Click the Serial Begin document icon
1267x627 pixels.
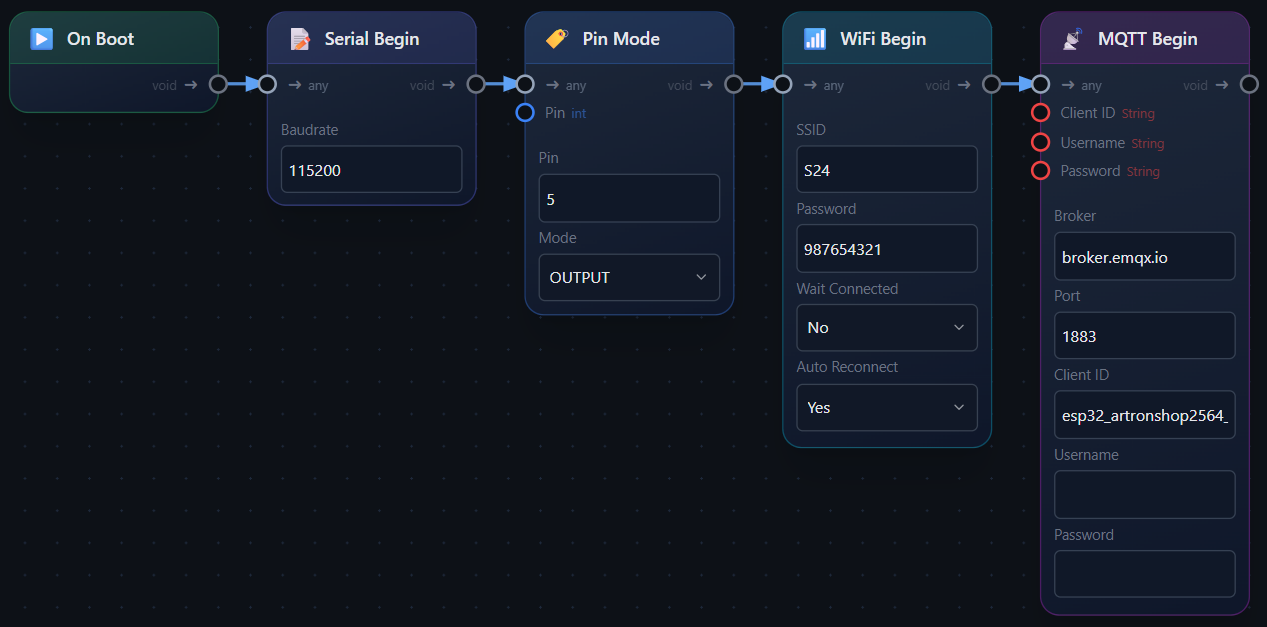tap(299, 39)
